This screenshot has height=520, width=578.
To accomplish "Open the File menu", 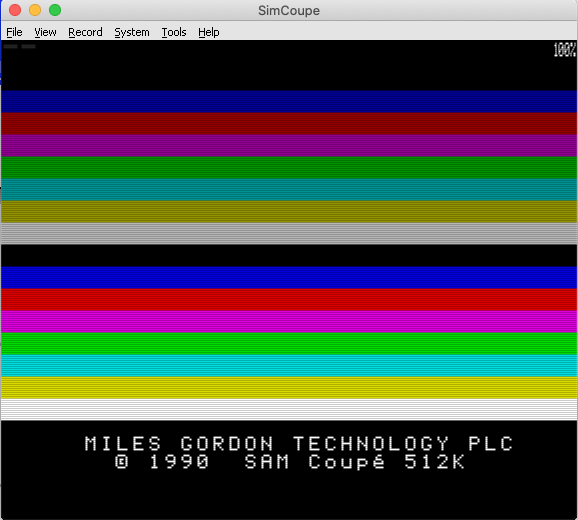I will coord(14,32).
